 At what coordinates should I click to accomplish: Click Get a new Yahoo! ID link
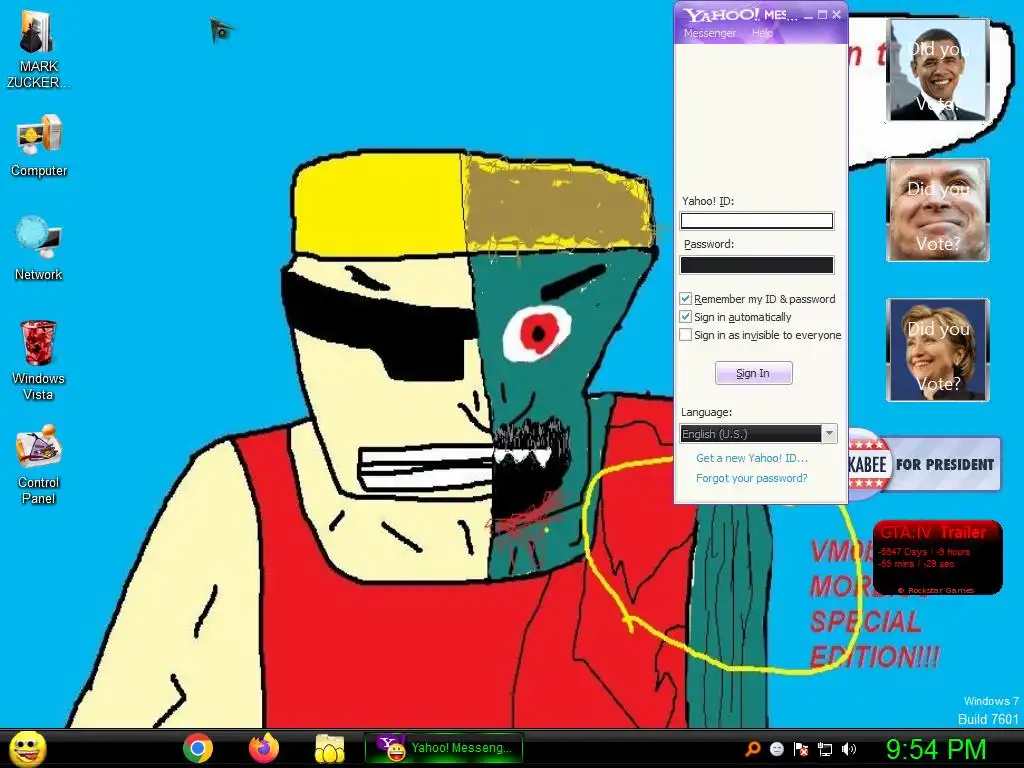[x=752, y=458]
